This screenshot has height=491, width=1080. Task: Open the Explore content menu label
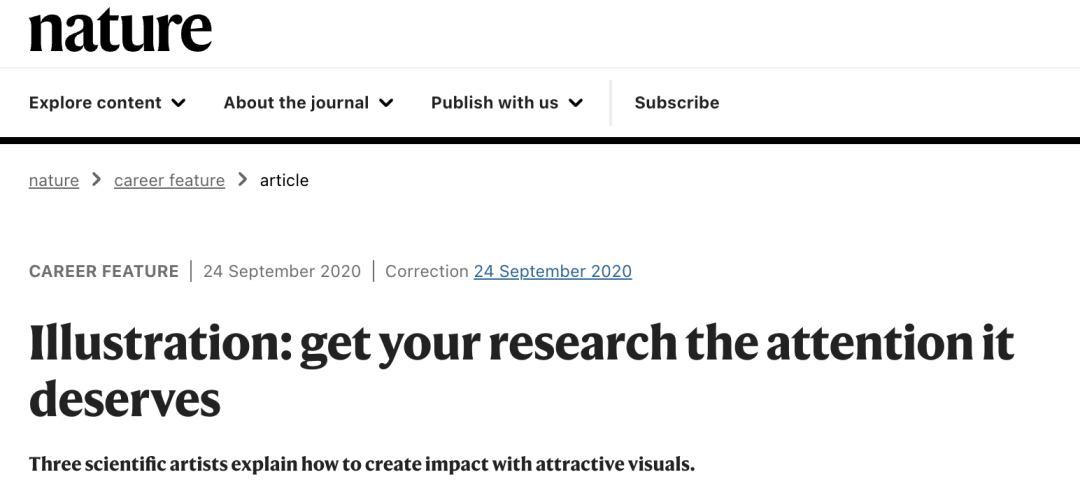tap(95, 103)
